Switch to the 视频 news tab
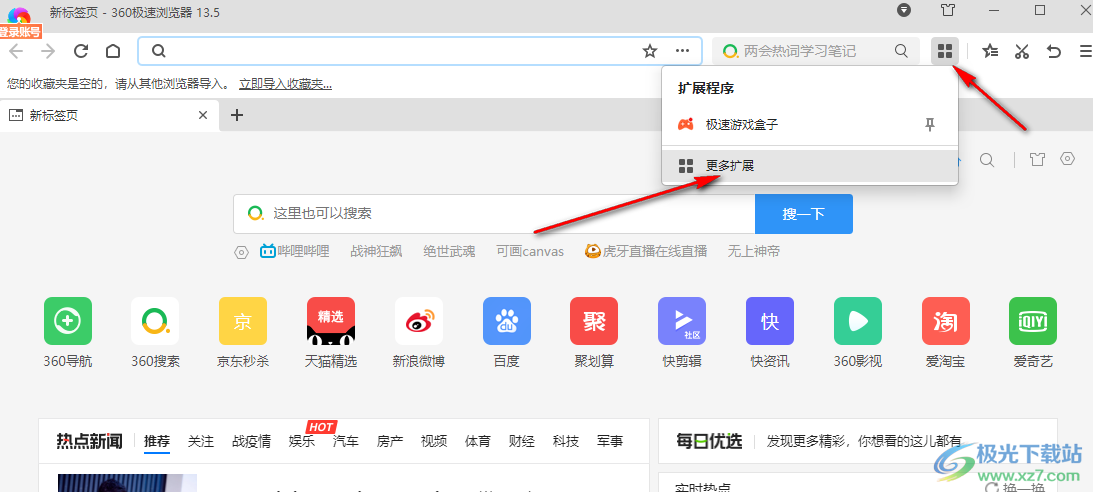This screenshot has height=492, width=1093. point(434,441)
